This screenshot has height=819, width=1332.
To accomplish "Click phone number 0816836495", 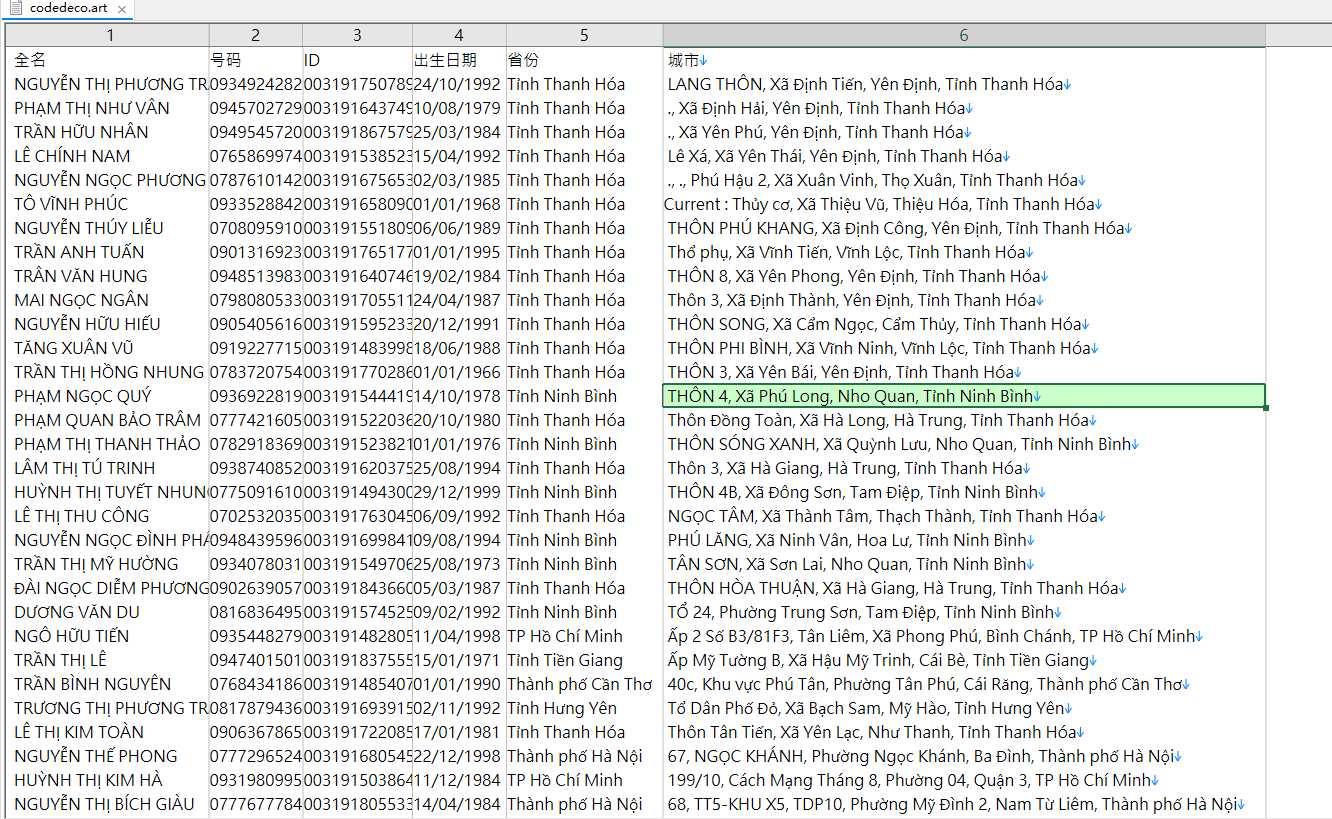I will pyautogui.click(x=255, y=612).
